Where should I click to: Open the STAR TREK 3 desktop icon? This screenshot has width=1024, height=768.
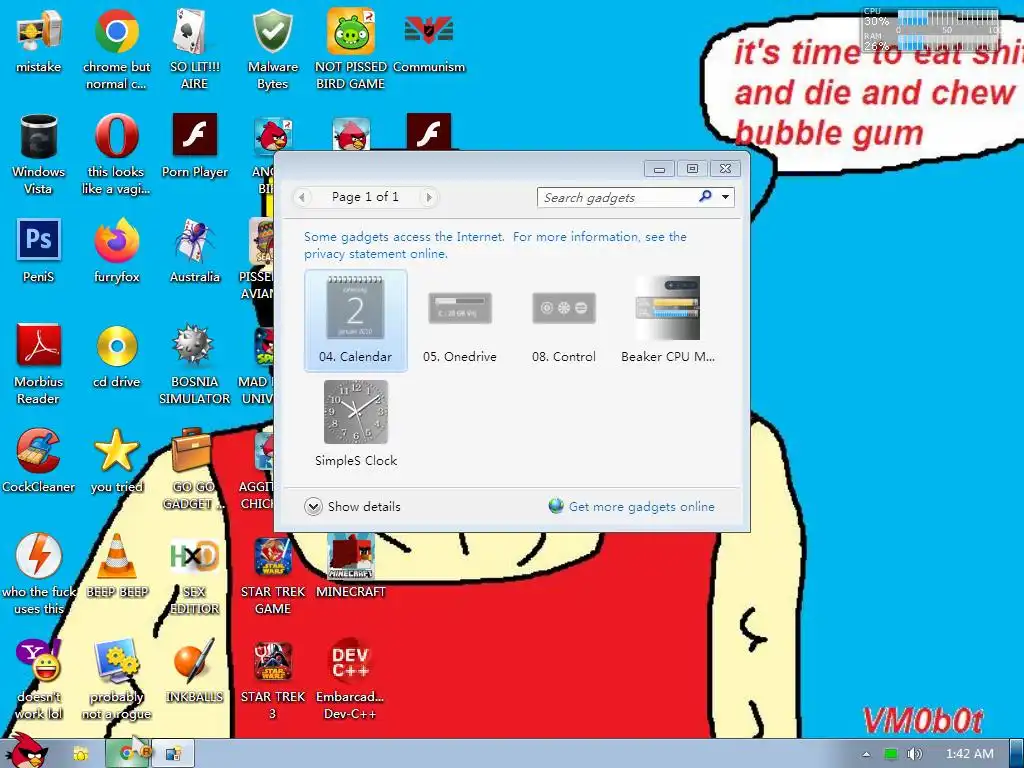[272, 680]
